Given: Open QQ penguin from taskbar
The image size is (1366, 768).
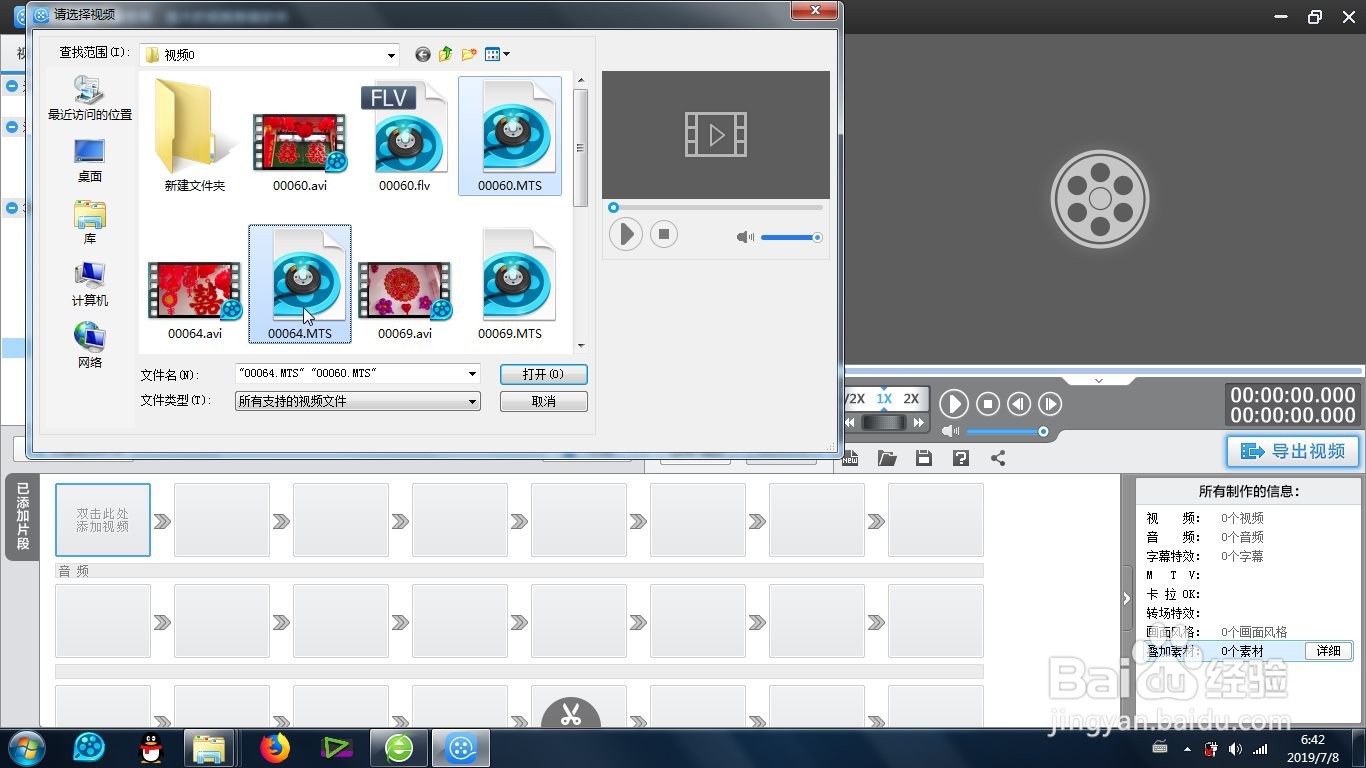Looking at the screenshot, I should click(x=150, y=748).
